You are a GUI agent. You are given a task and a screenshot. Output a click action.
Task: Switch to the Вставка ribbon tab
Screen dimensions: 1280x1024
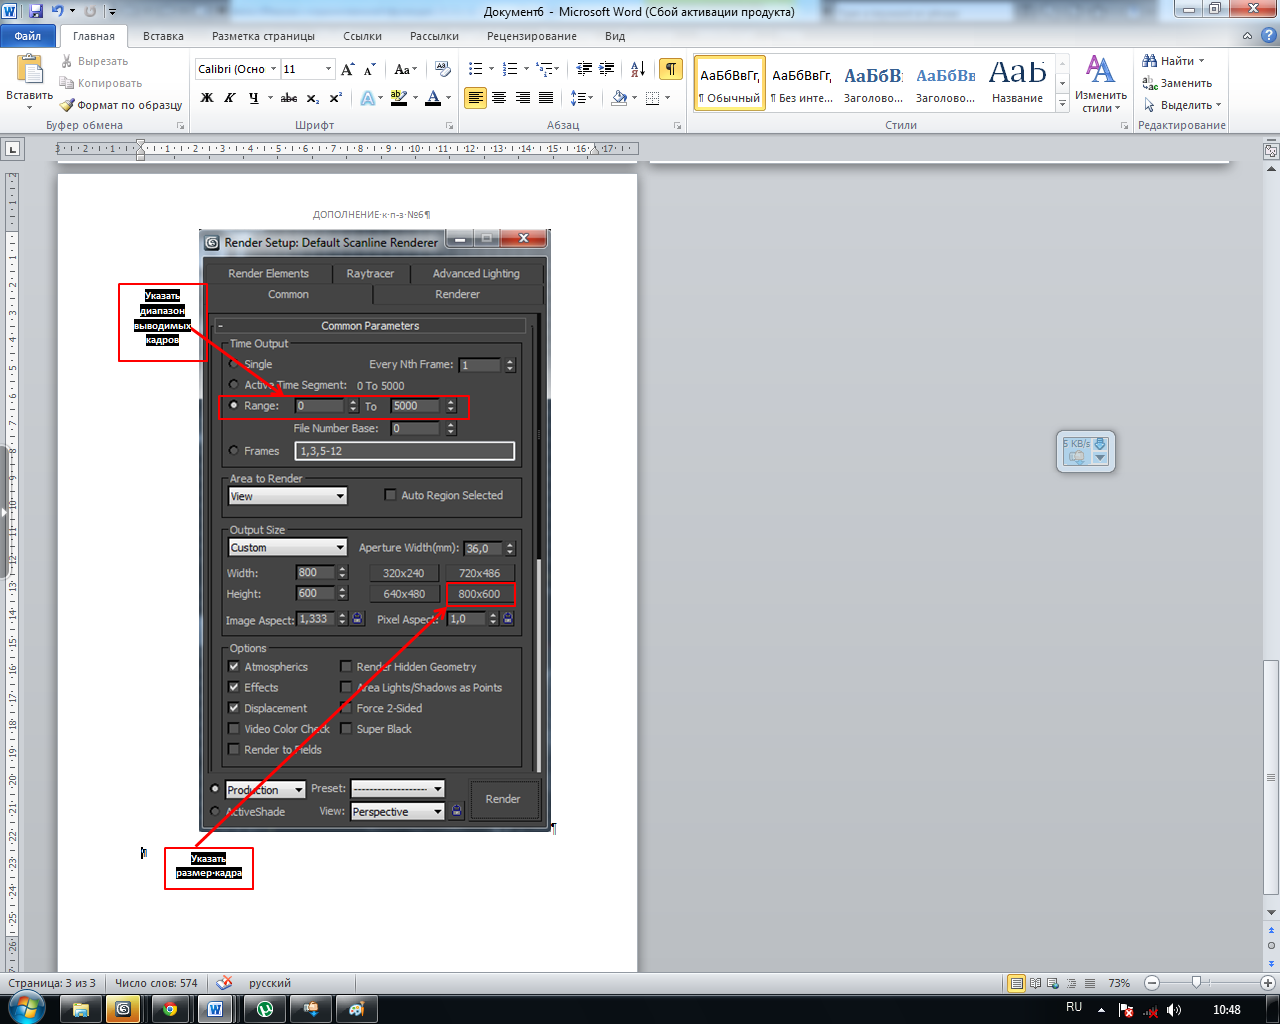[x=163, y=36]
